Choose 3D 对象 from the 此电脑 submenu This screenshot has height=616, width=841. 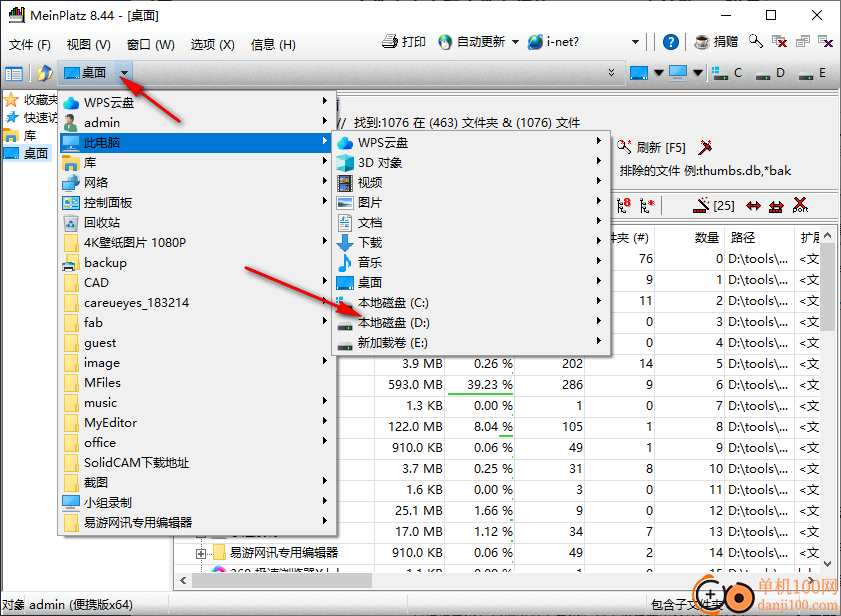click(x=471, y=163)
